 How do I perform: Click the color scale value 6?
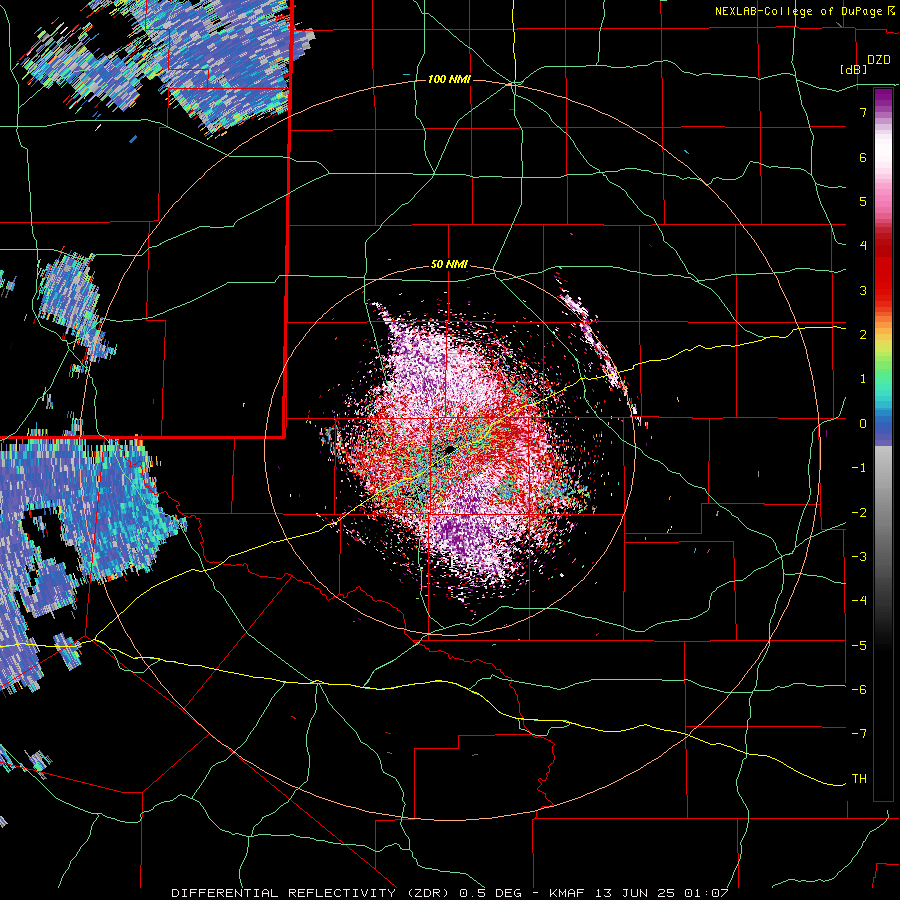click(863, 157)
